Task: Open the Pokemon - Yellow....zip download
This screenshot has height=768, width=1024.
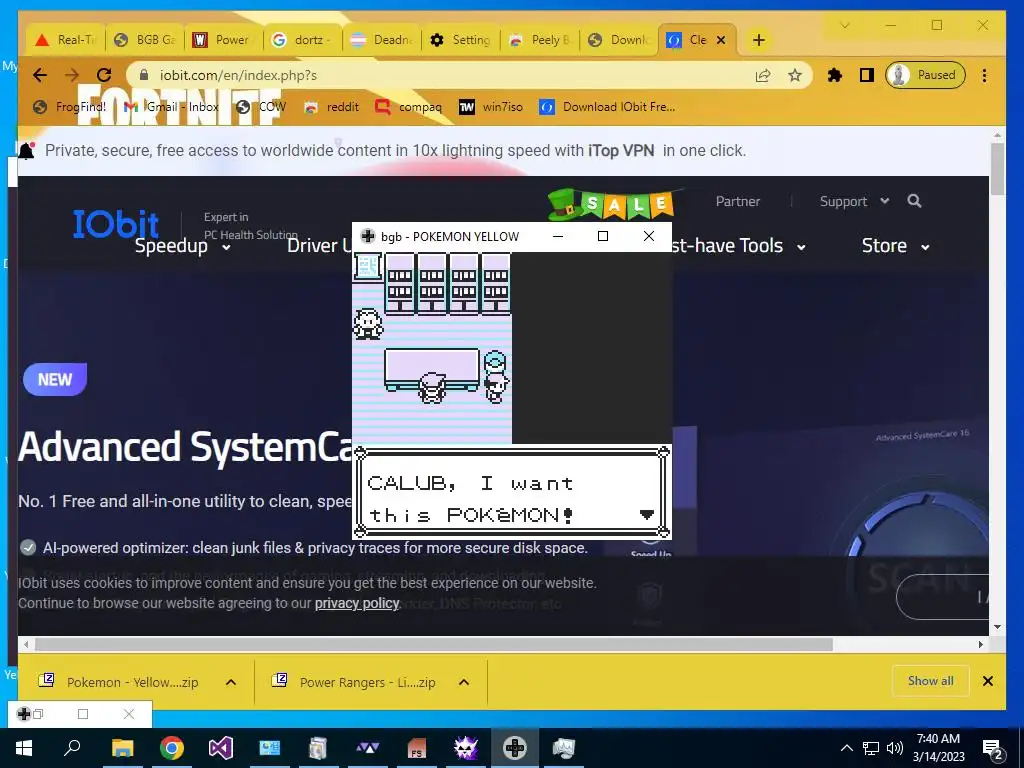Action: point(119,682)
